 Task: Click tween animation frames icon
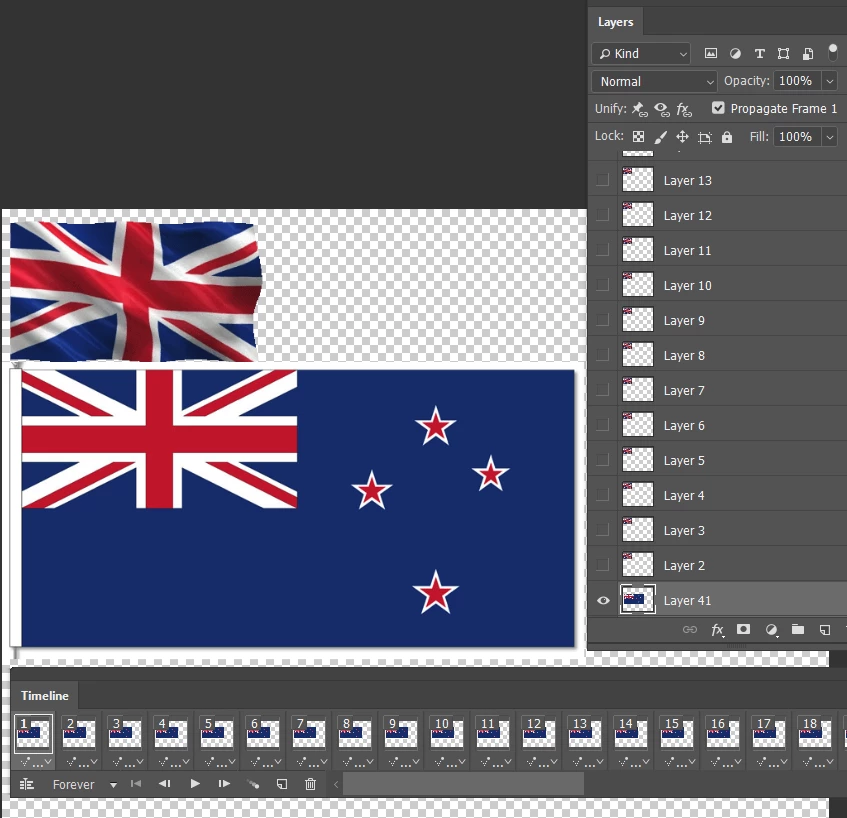click(x=253, y=784)
